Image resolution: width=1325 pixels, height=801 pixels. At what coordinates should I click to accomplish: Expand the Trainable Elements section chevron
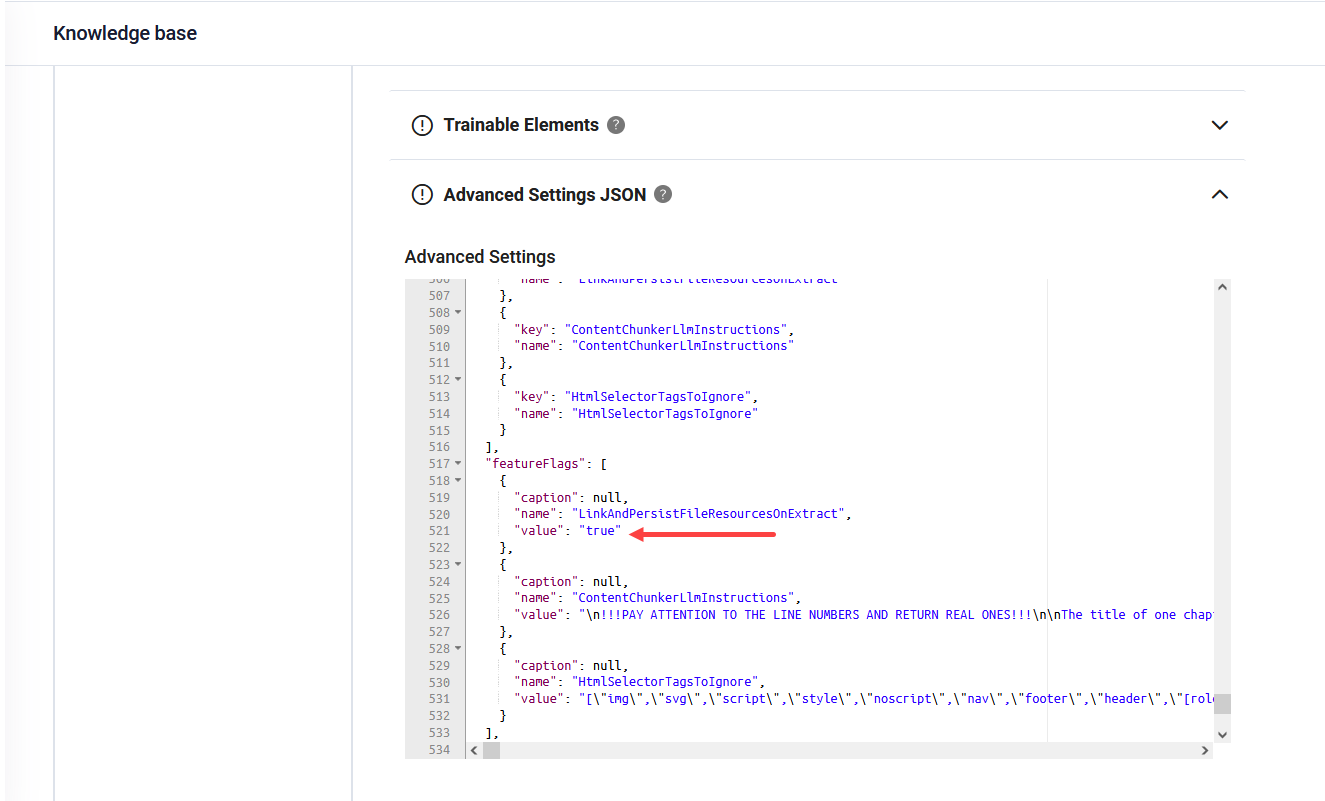click(1219, 125)
